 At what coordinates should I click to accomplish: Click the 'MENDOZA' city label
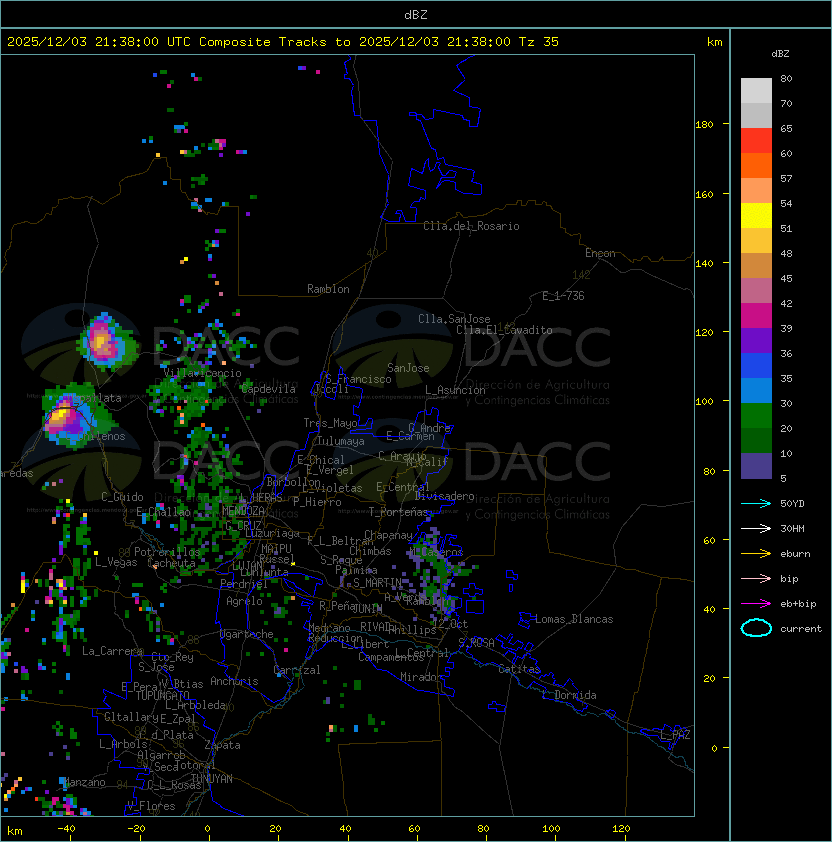[x=243, y=510]
